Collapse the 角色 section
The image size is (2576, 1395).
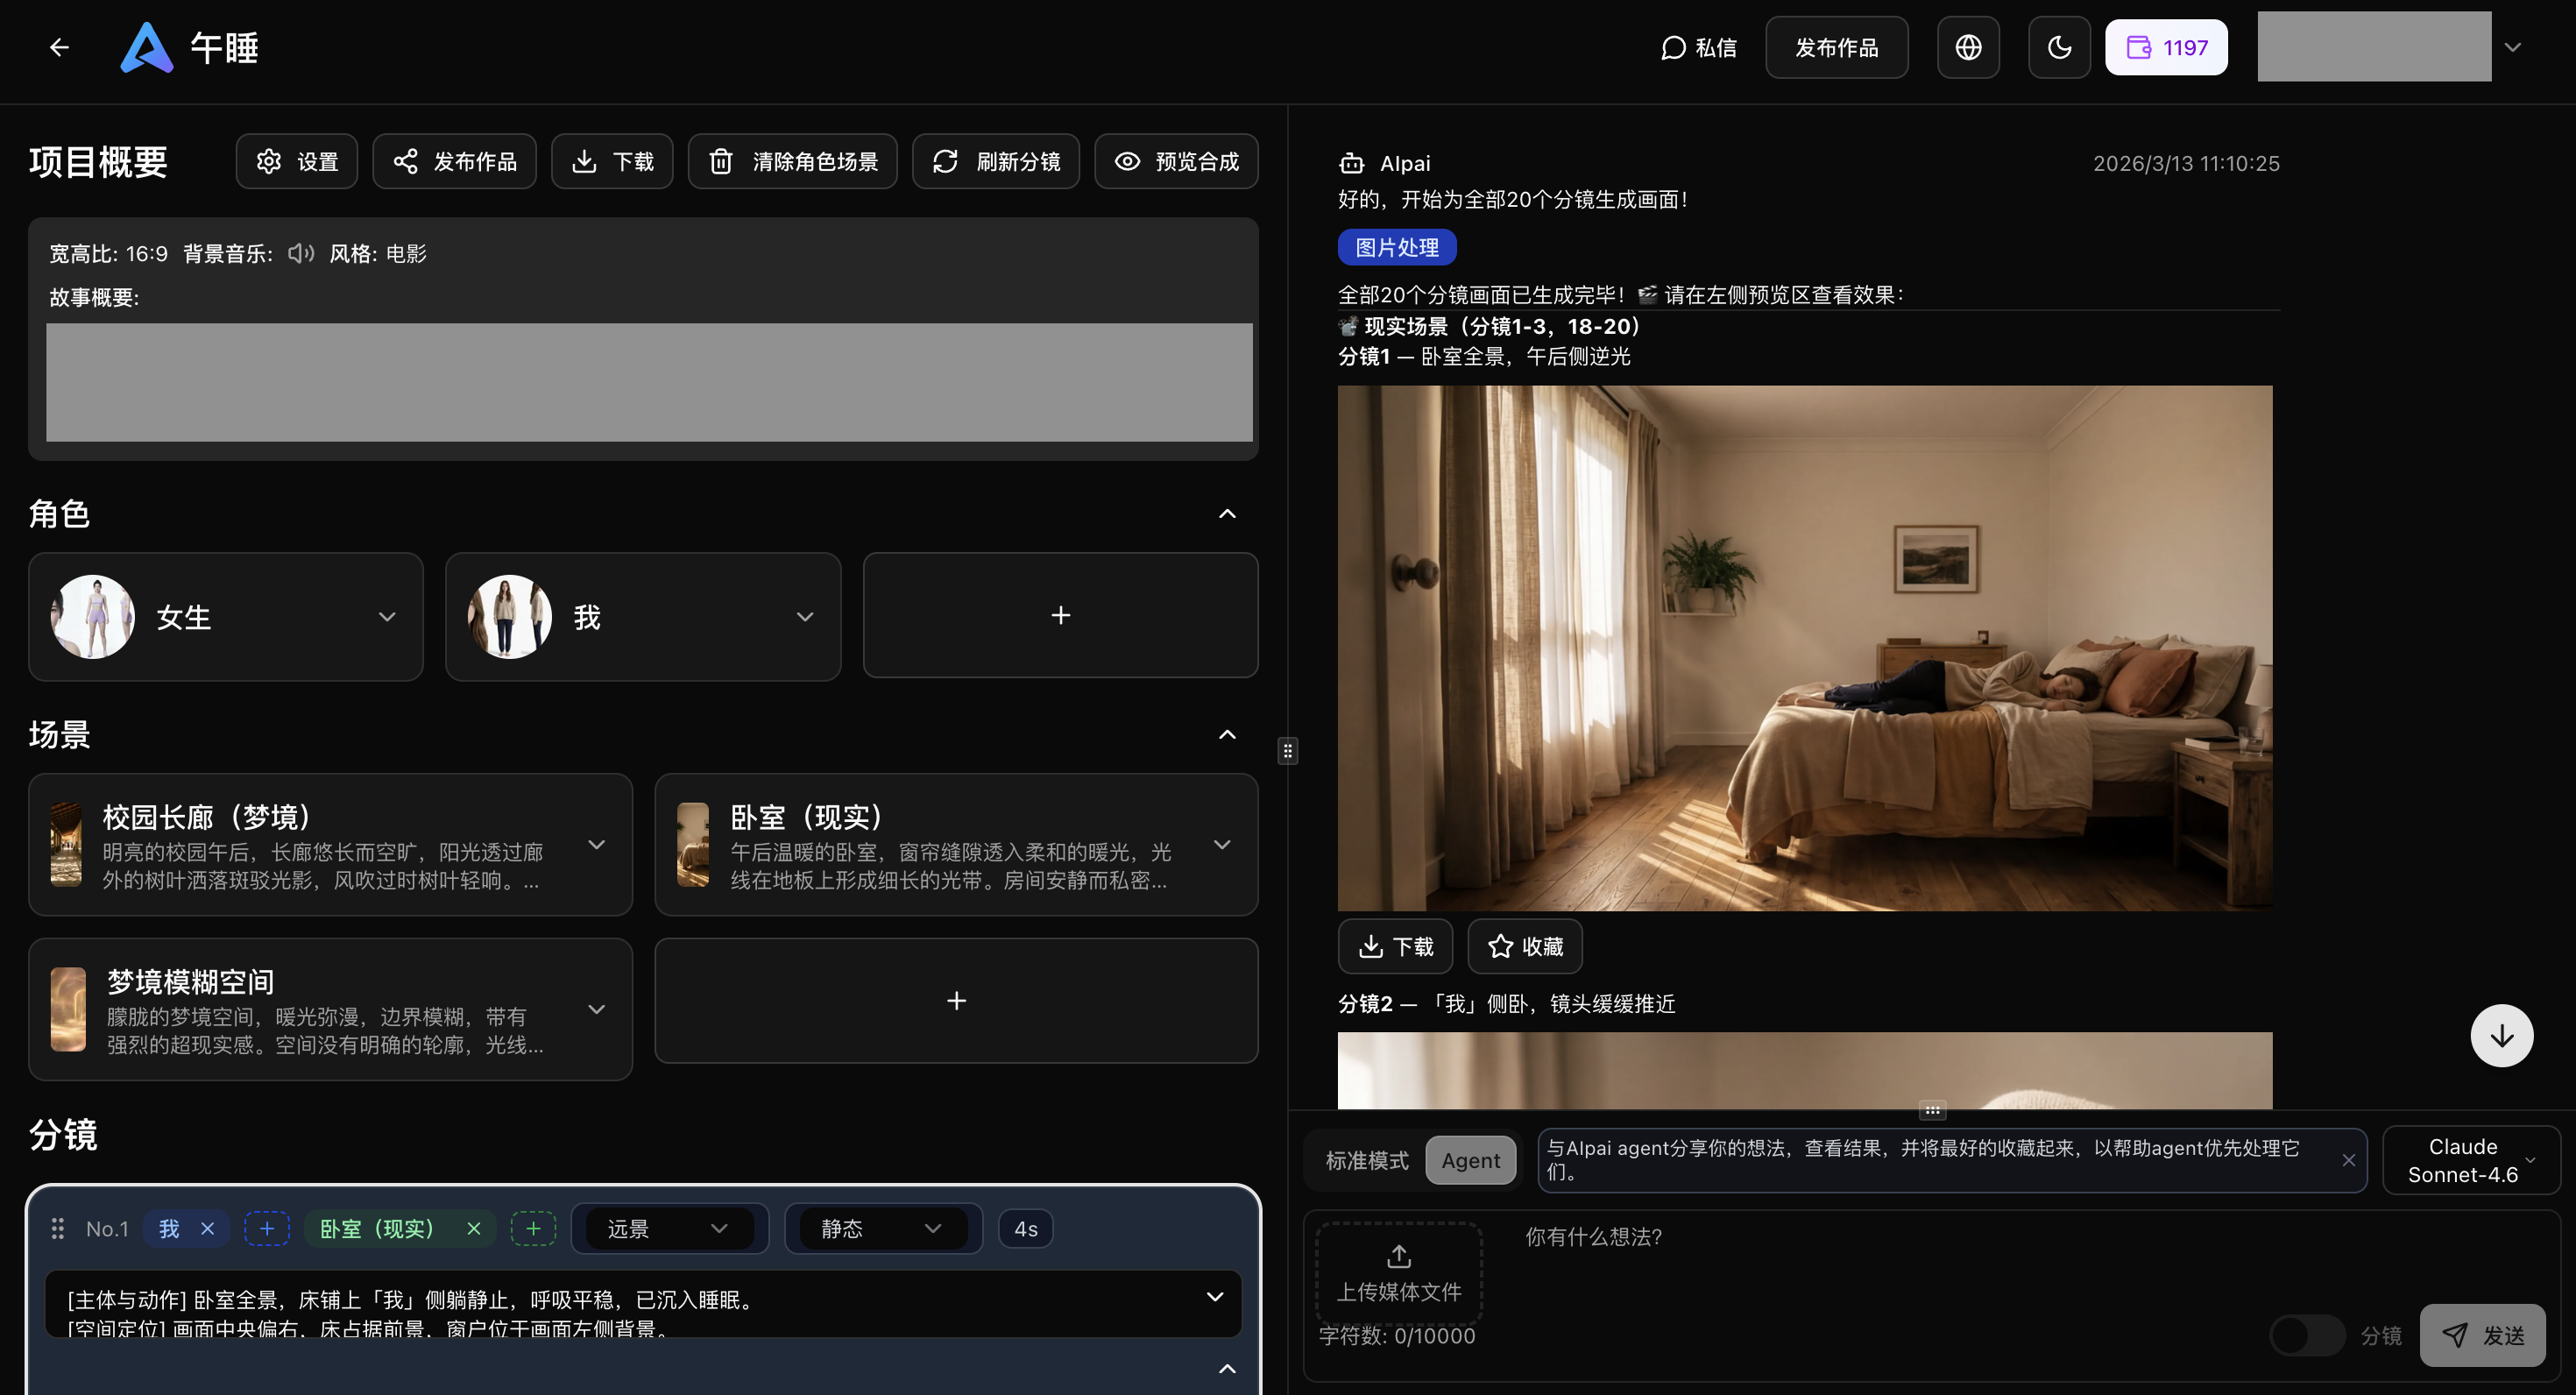click(1227, 514)
